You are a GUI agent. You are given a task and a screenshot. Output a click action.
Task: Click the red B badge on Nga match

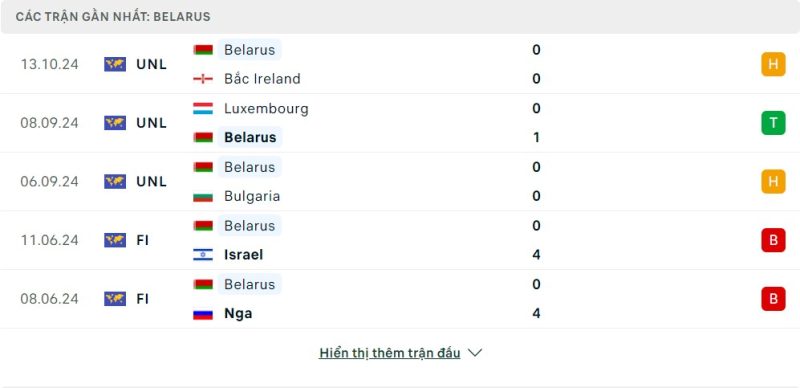(773, 299)
